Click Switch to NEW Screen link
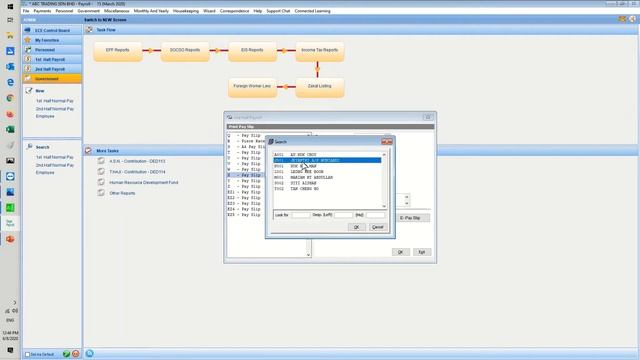Screen dimensions: 640x360 [x=105, y=20]
